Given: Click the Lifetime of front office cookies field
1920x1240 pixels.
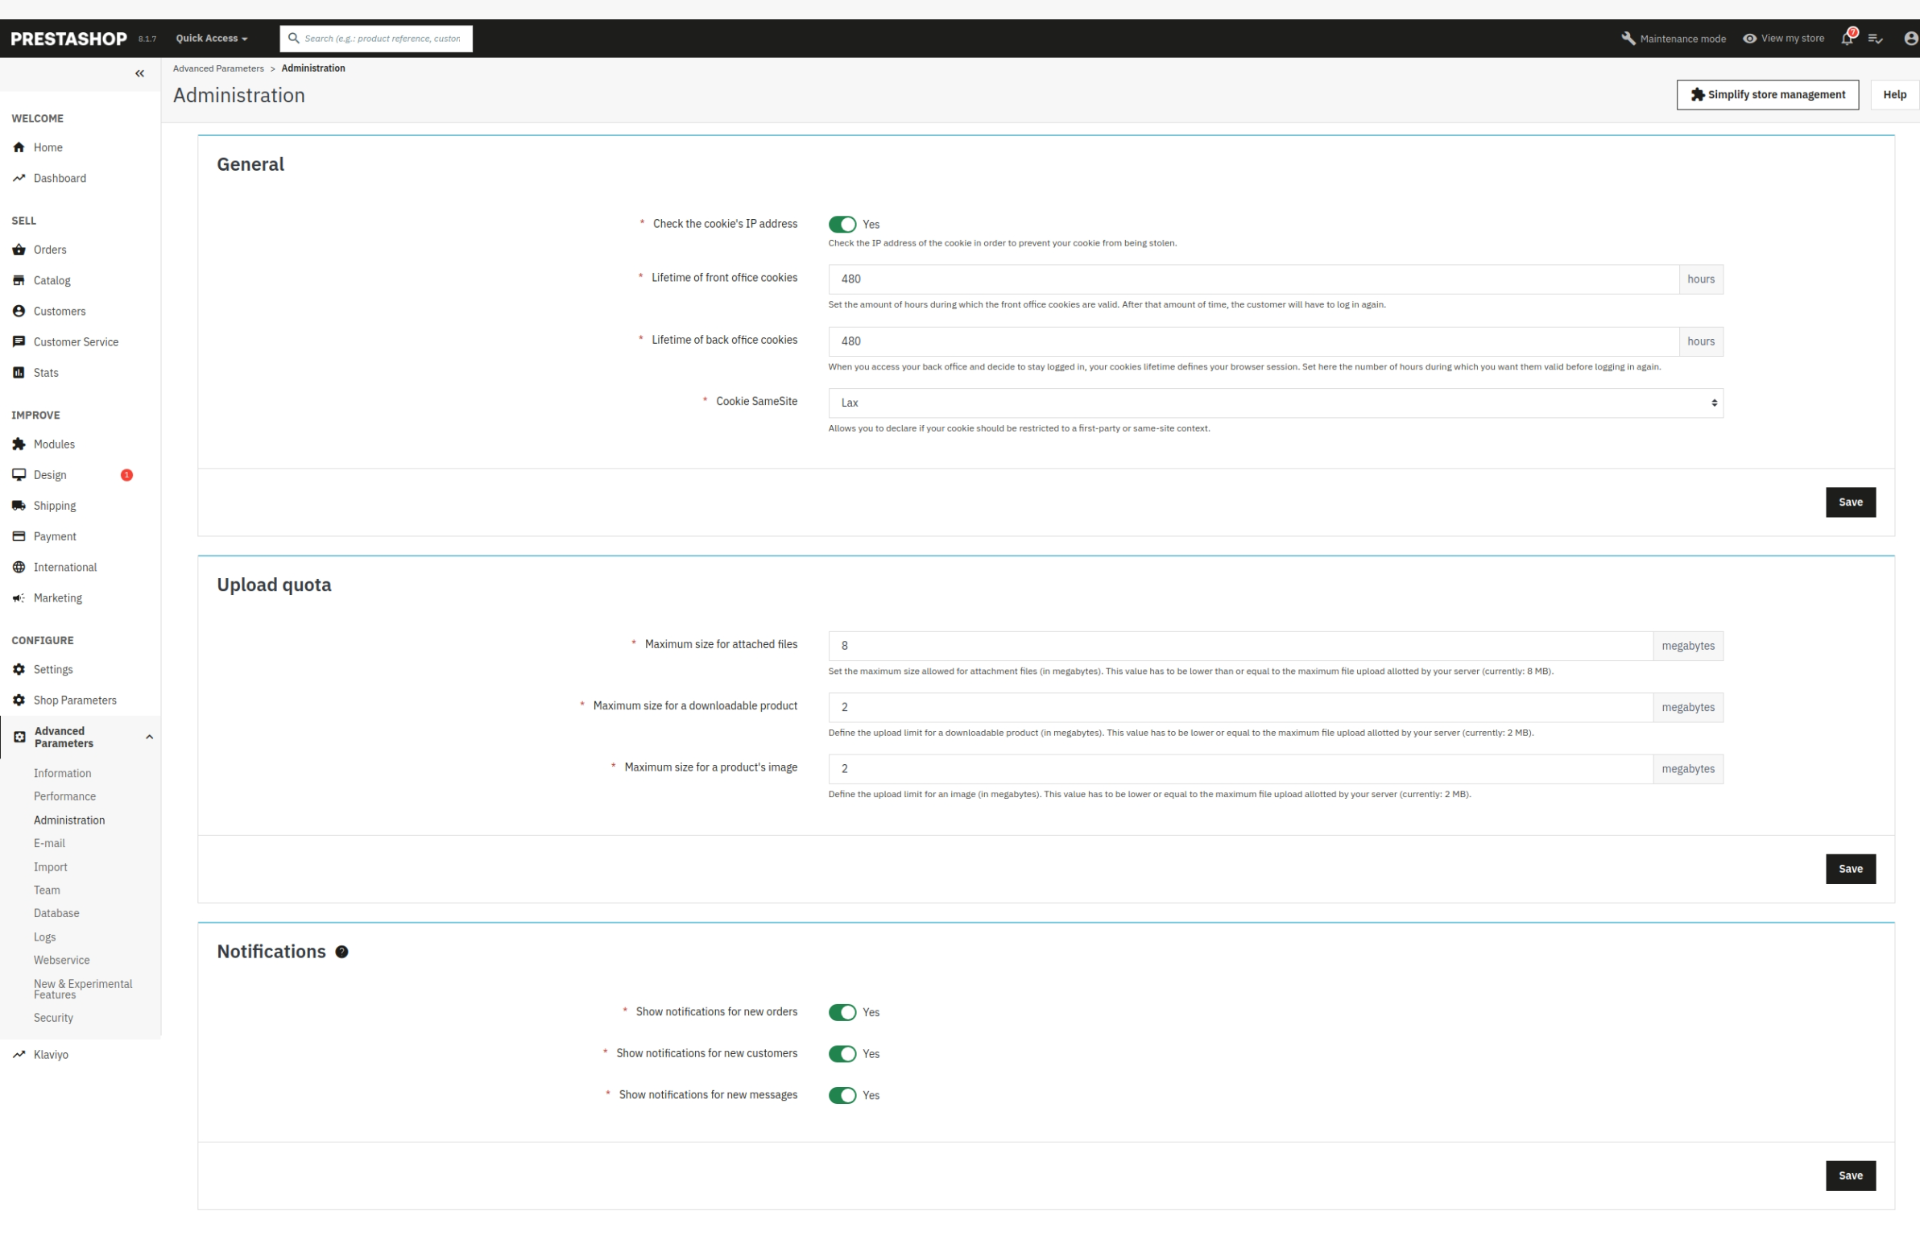Looking at the screenshot, I should coord(1253,279).
